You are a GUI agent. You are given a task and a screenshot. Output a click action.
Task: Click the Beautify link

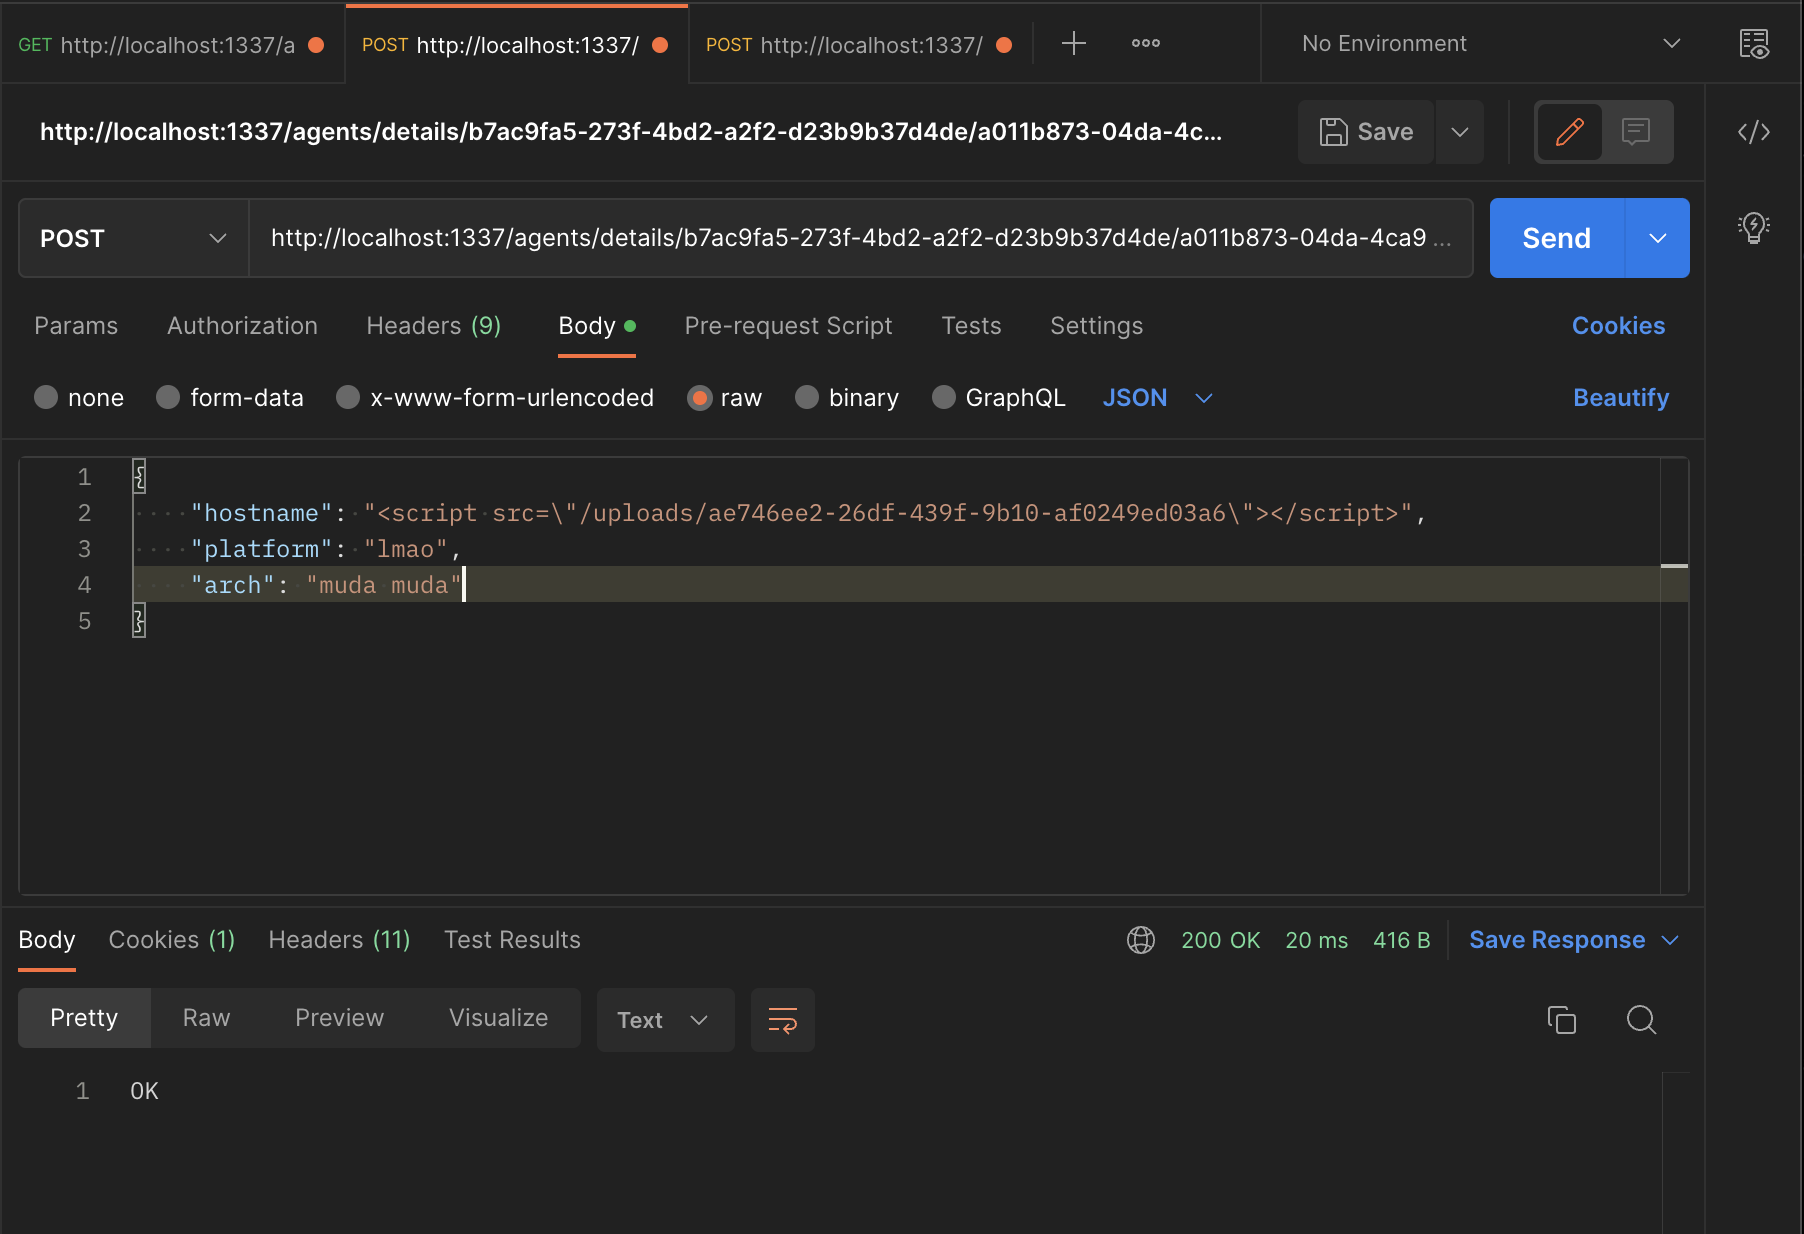click(1620, 397)
